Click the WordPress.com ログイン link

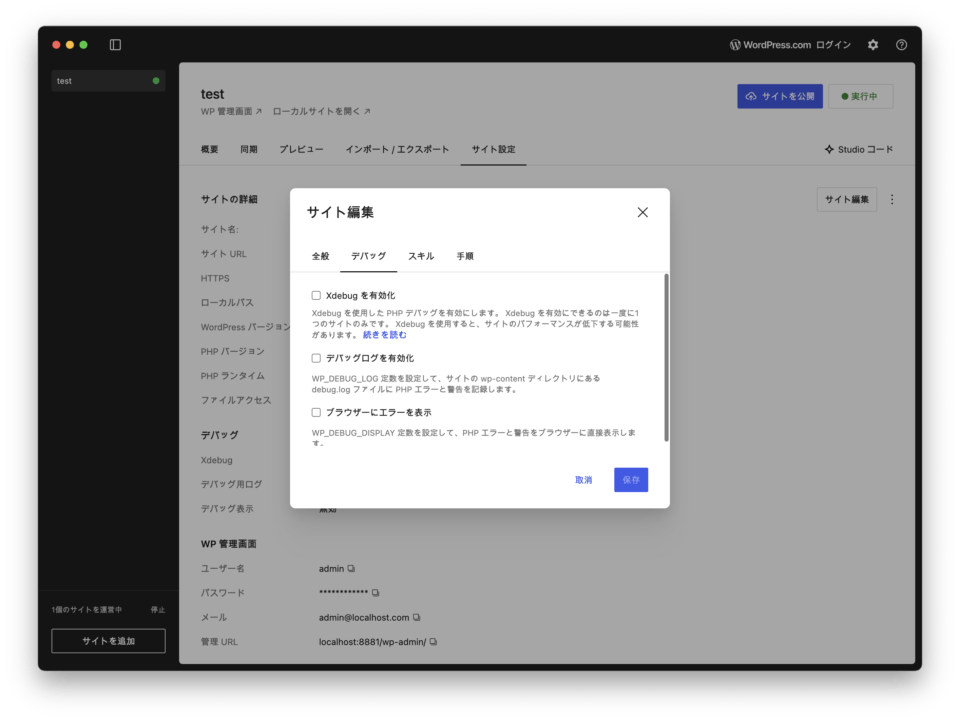pyautogui.click(x=790, y=45)
